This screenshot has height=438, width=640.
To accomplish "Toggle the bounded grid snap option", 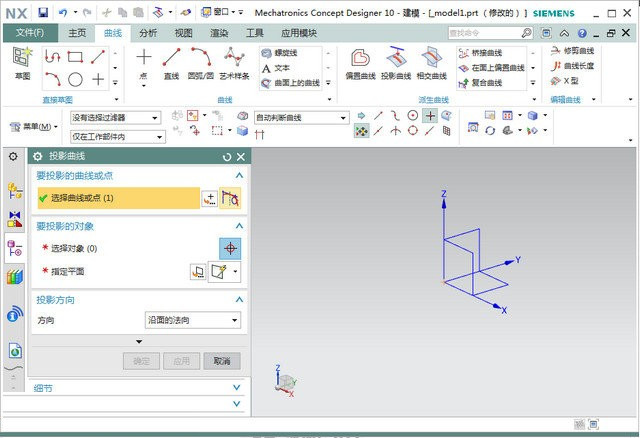I will tap(447, 131).
